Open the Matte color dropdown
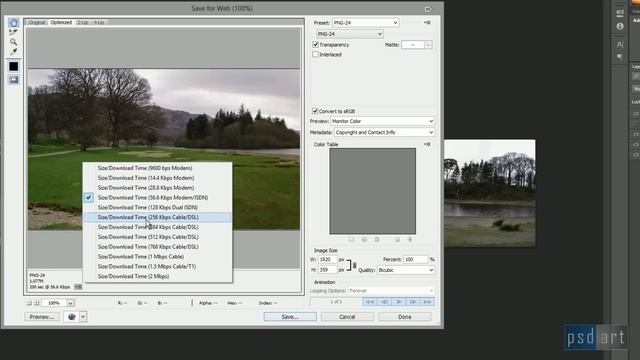Image resolution: width=640 pixels, height=360 pixels. tap(428, 45)
